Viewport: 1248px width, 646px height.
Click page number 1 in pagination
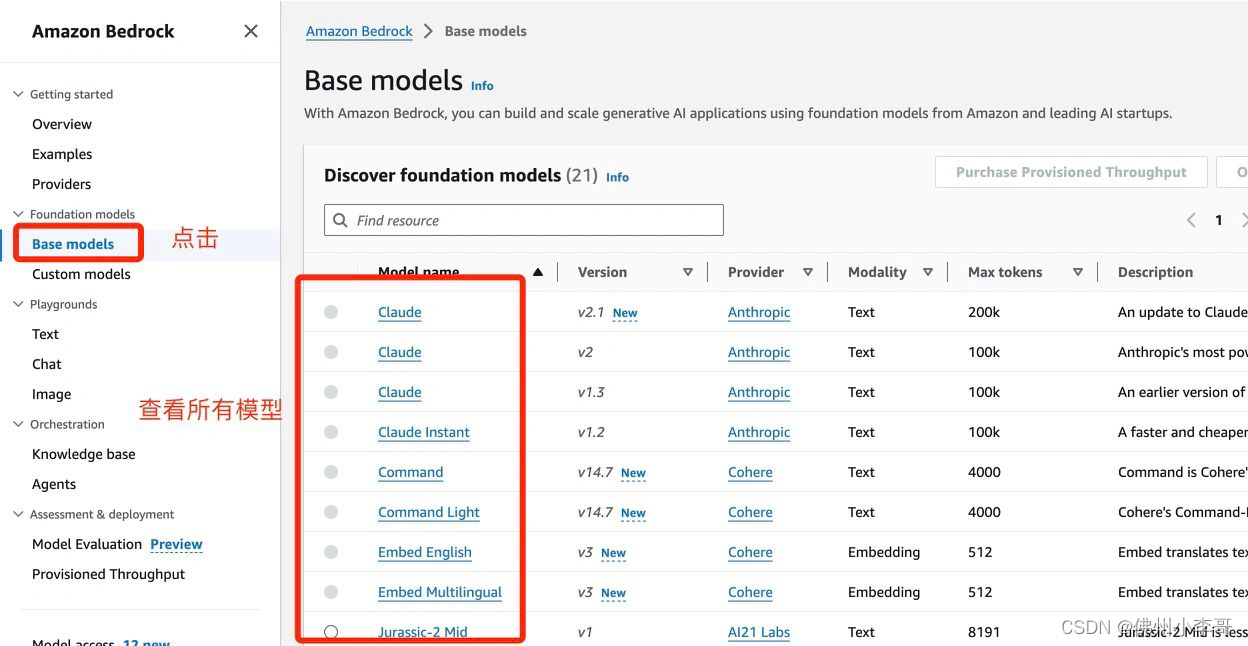pos(1219,220)
